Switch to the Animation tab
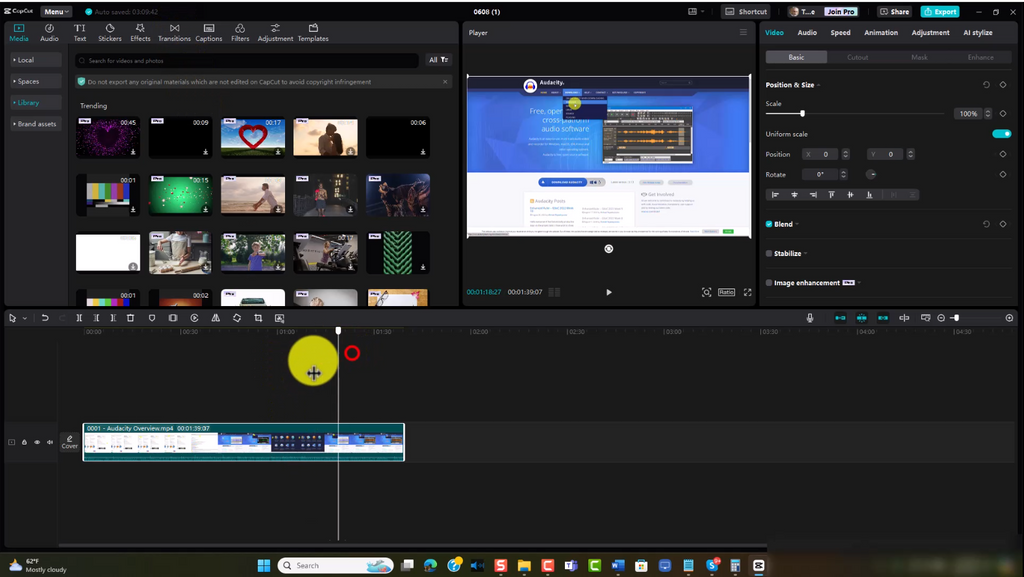Viewport: 1024px width, 577px height. 880,32
